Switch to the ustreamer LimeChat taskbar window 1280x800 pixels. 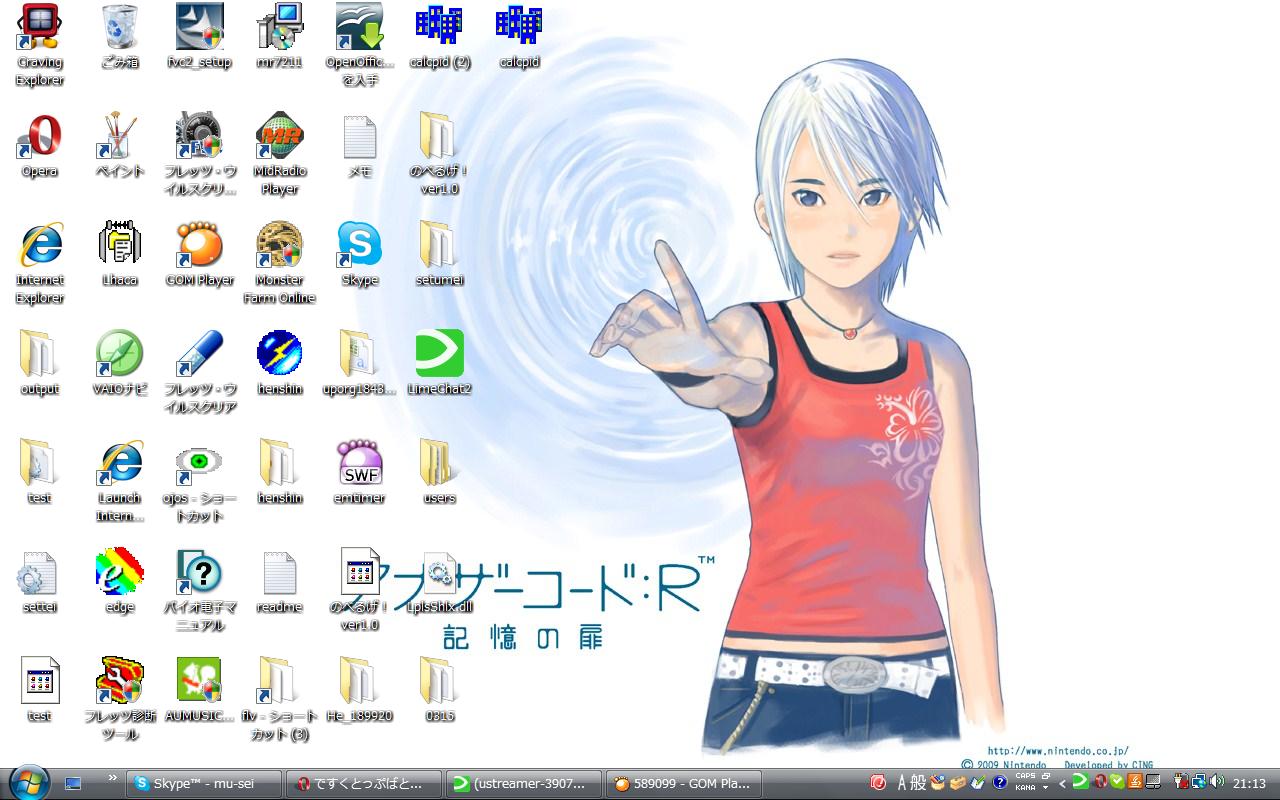(523, 784)
